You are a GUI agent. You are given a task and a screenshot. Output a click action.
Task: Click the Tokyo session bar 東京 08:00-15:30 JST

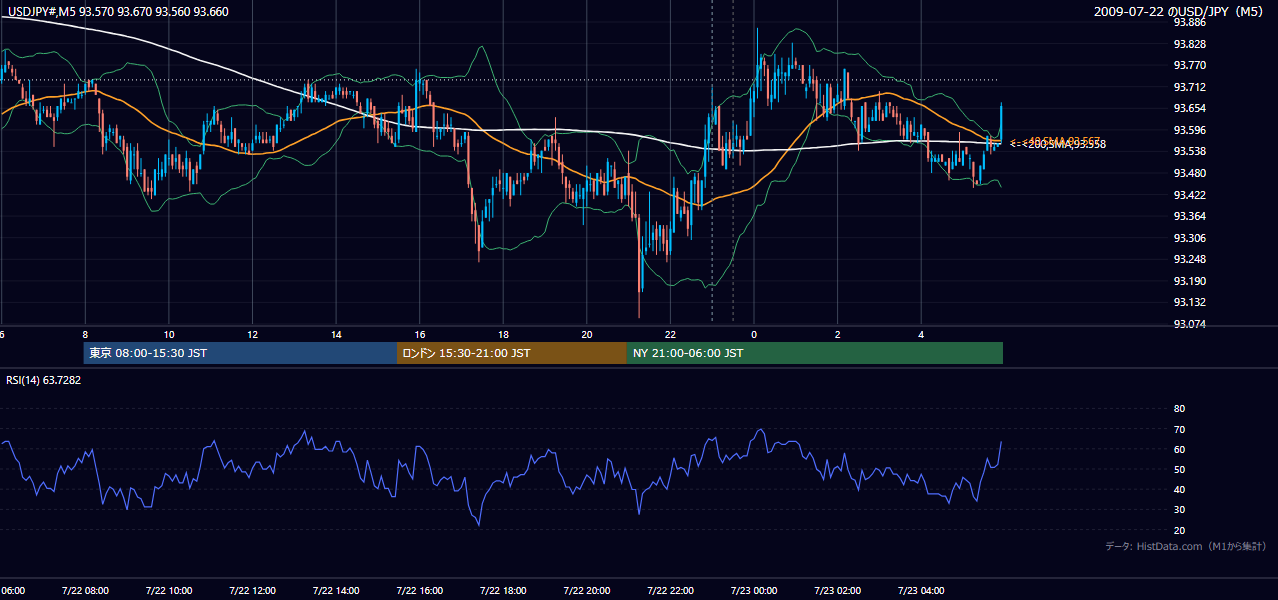pos(241,353)
